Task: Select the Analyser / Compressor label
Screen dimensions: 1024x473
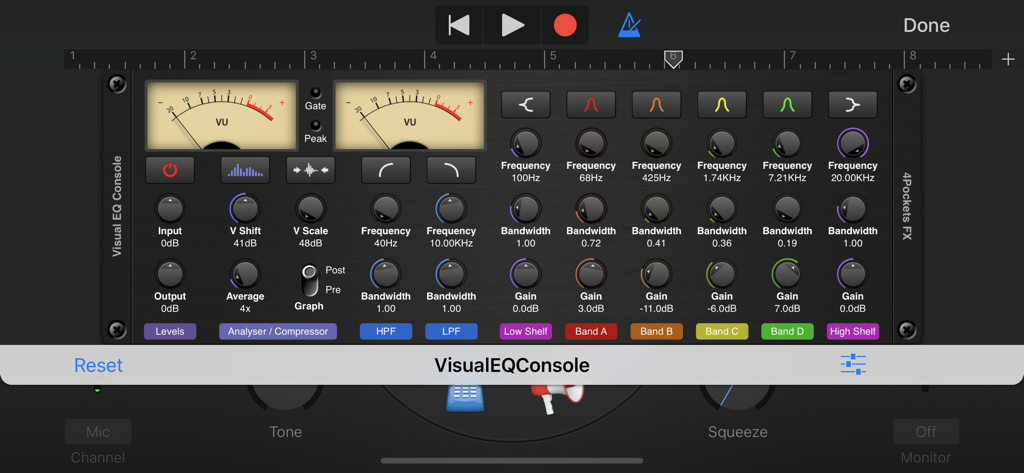Action: (278, 331)
